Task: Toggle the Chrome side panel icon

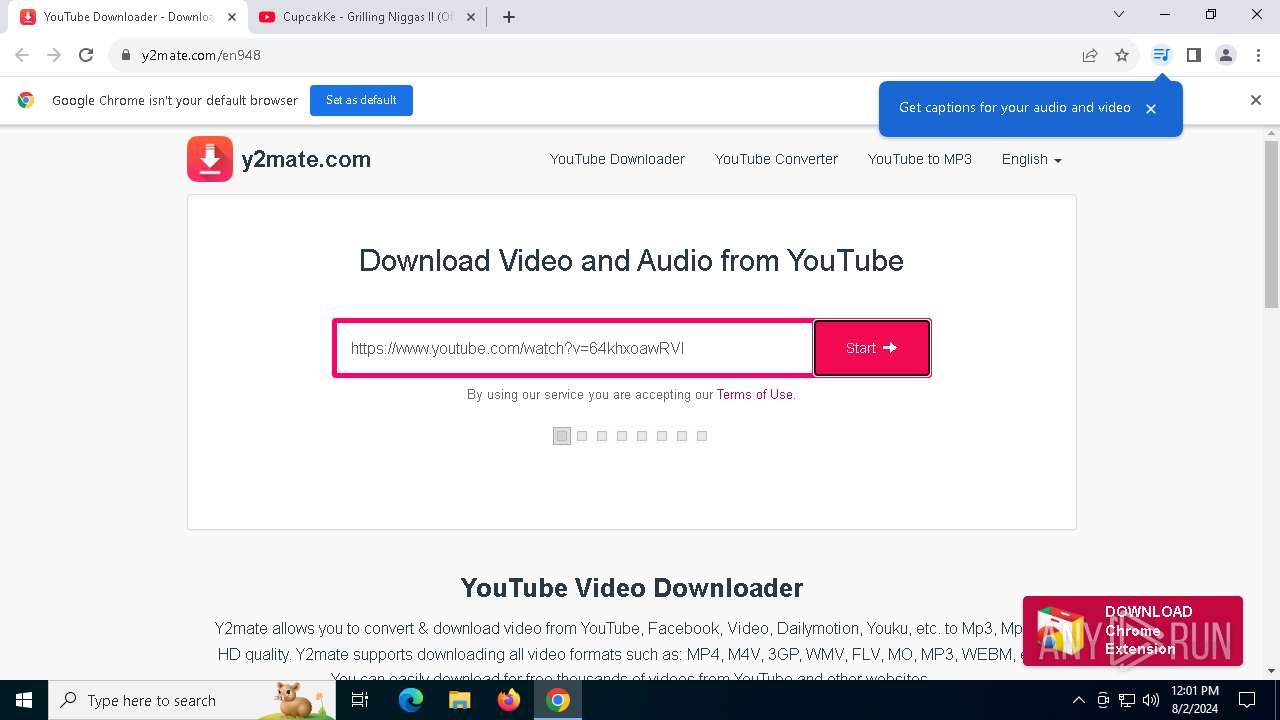Action: click(x=1193, y=55)
